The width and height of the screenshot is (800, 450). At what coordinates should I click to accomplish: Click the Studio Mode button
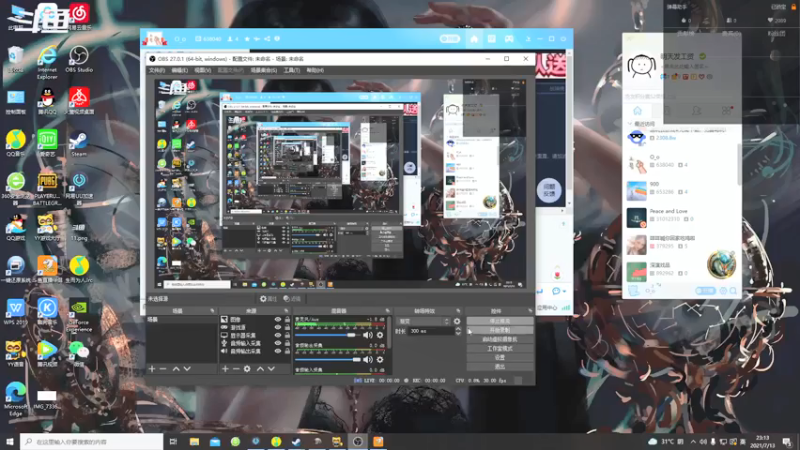500,348
